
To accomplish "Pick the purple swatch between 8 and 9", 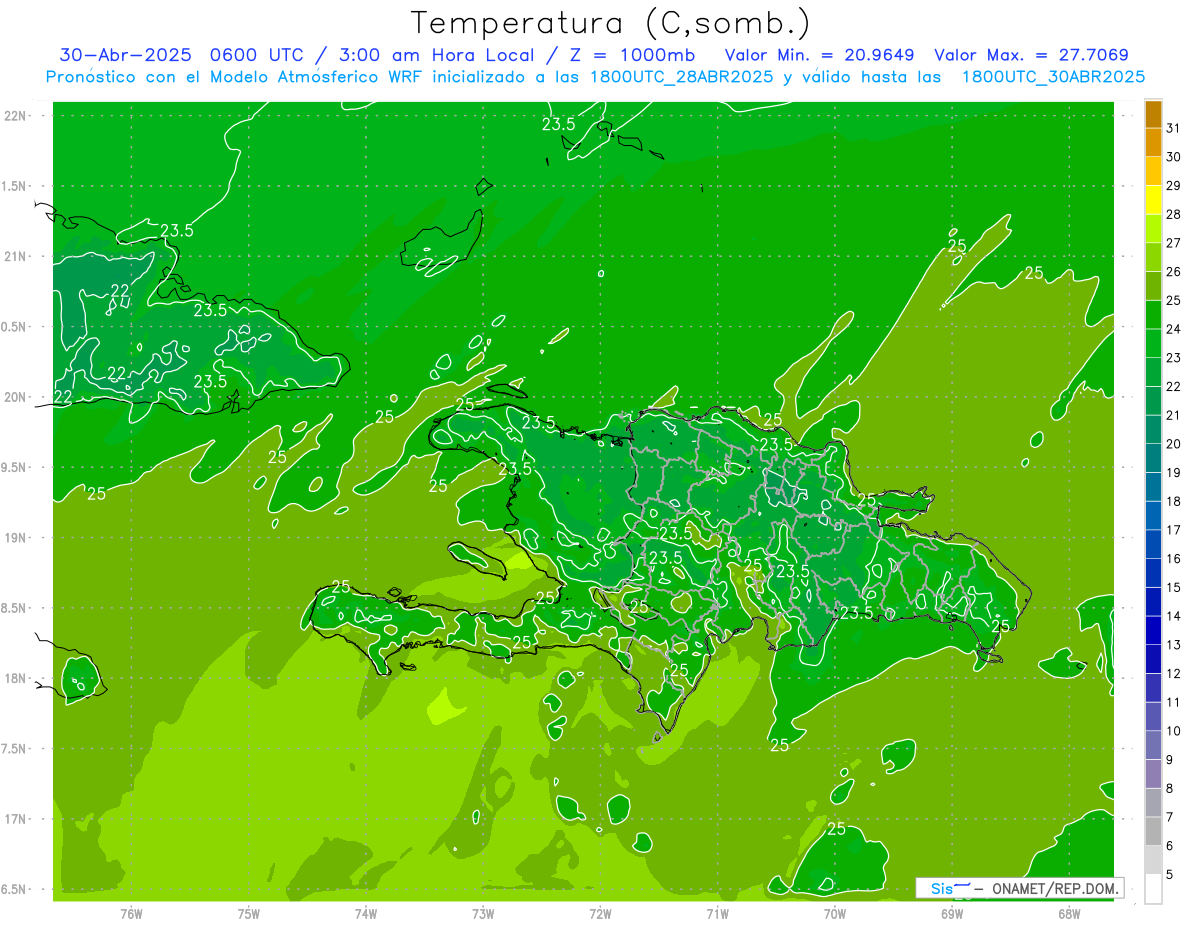I will coord(1153,774).
